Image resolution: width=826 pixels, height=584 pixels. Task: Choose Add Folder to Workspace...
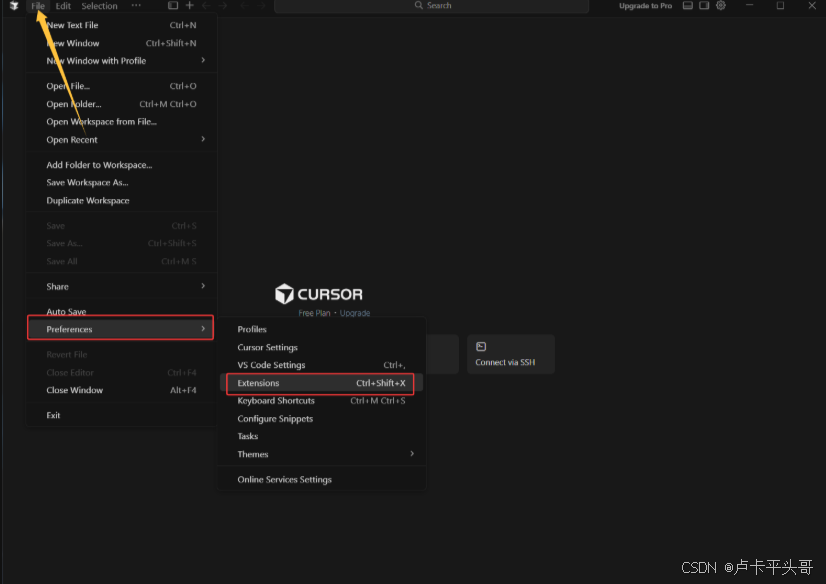point(121,165)
